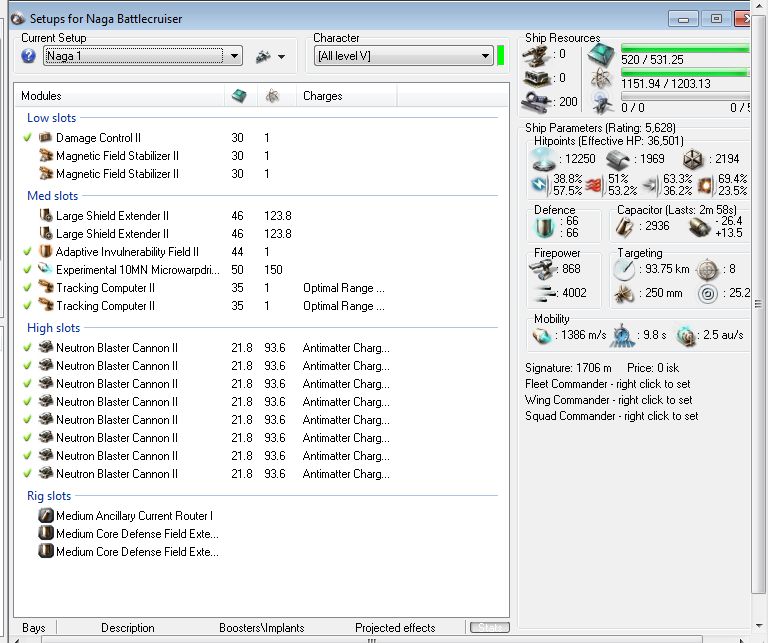
Task: Click the turret hardpoints icon in Ship Resources
Action: [536, 55]
